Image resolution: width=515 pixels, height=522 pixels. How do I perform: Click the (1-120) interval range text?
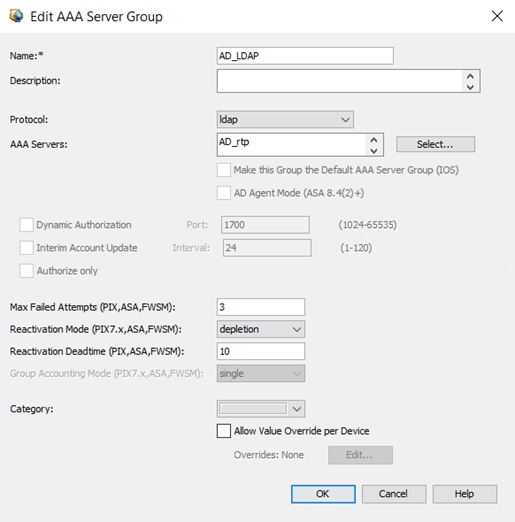coord(356,248)
